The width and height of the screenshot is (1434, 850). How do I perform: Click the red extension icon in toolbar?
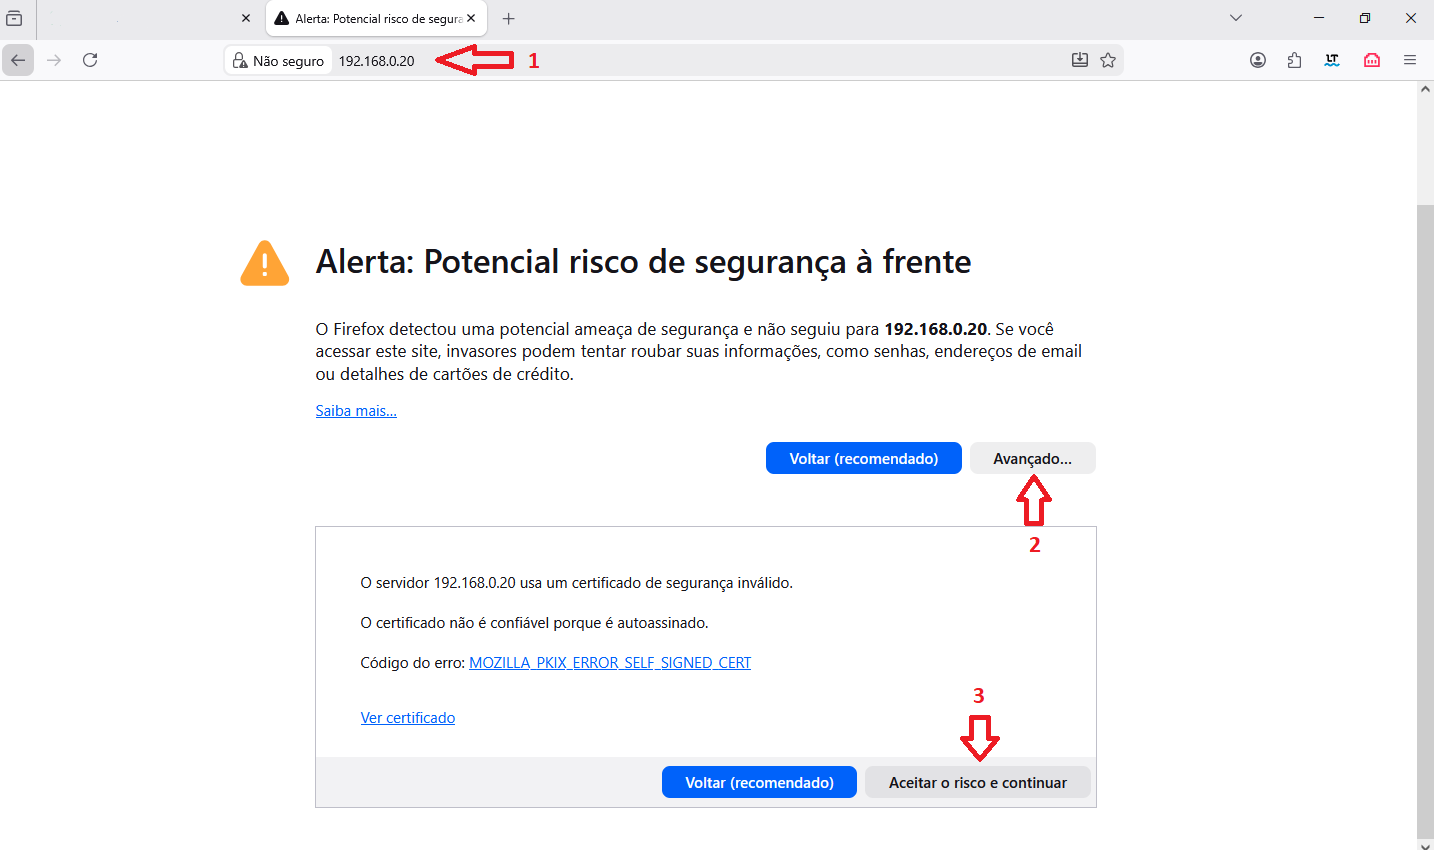1372,60
